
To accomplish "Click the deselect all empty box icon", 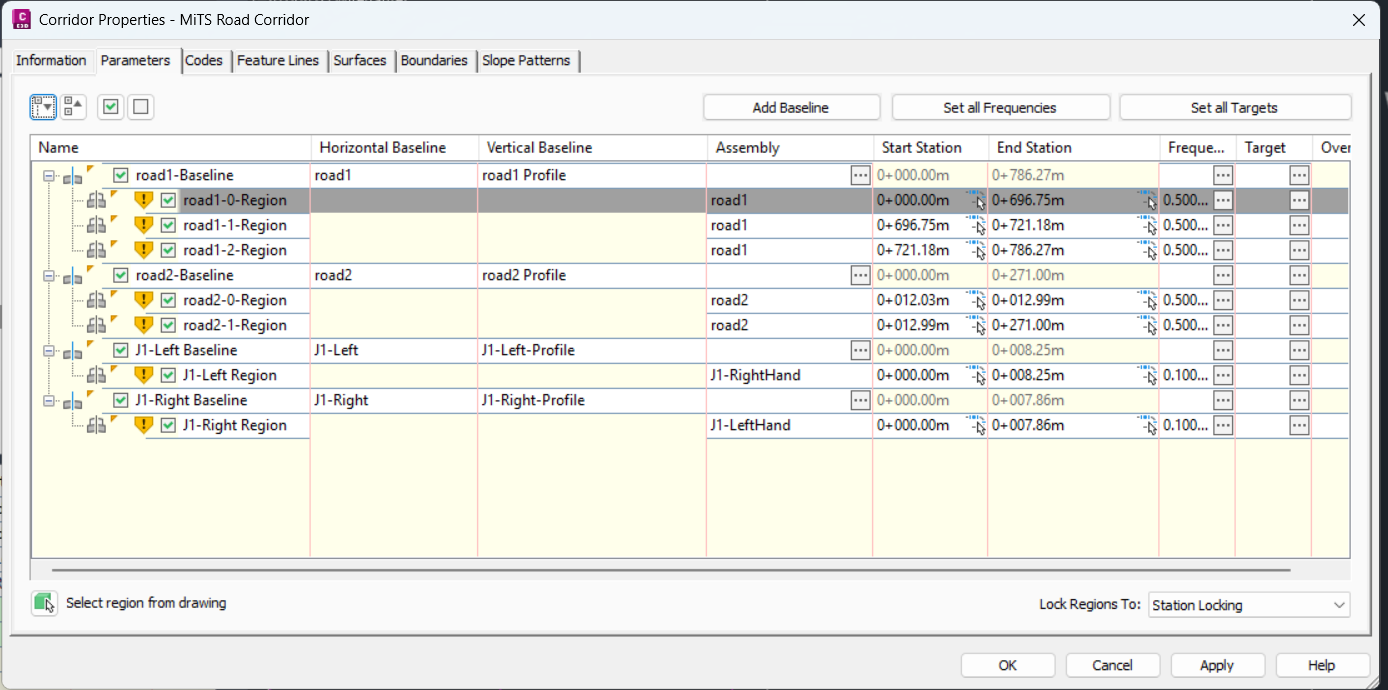I will pyautogui.click(x=141, y=107).
